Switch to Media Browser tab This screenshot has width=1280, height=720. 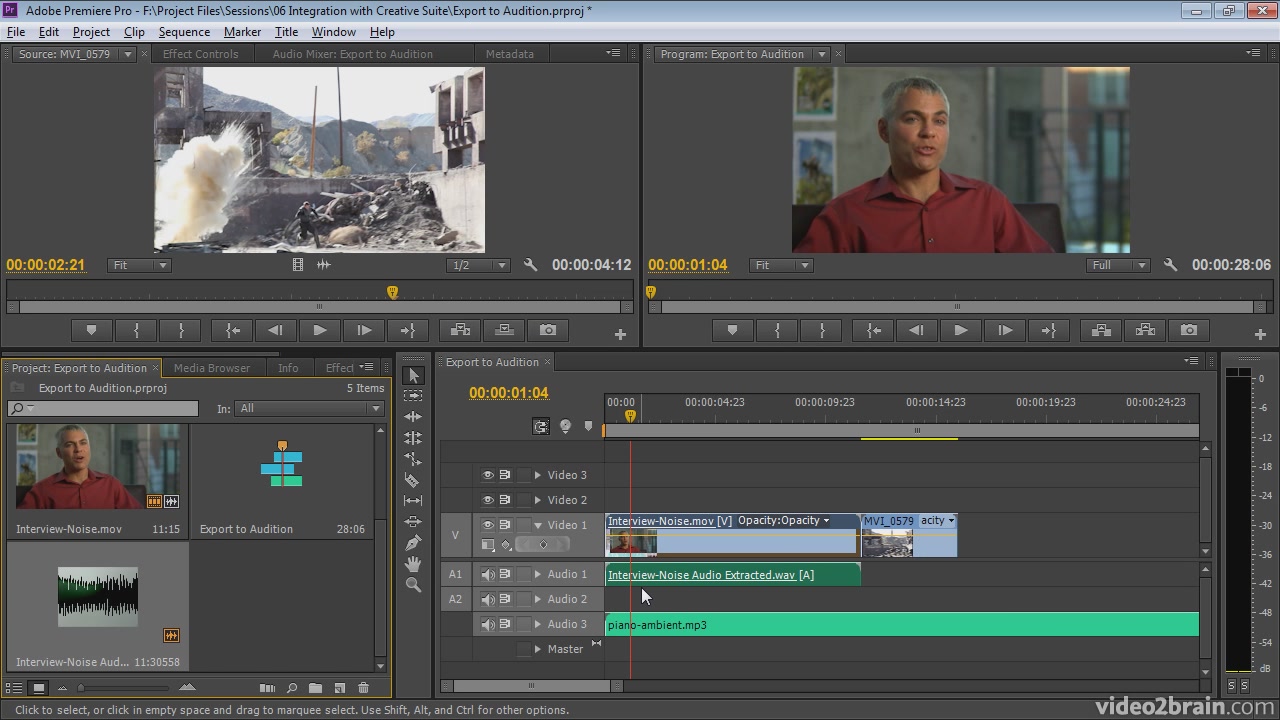211,368
